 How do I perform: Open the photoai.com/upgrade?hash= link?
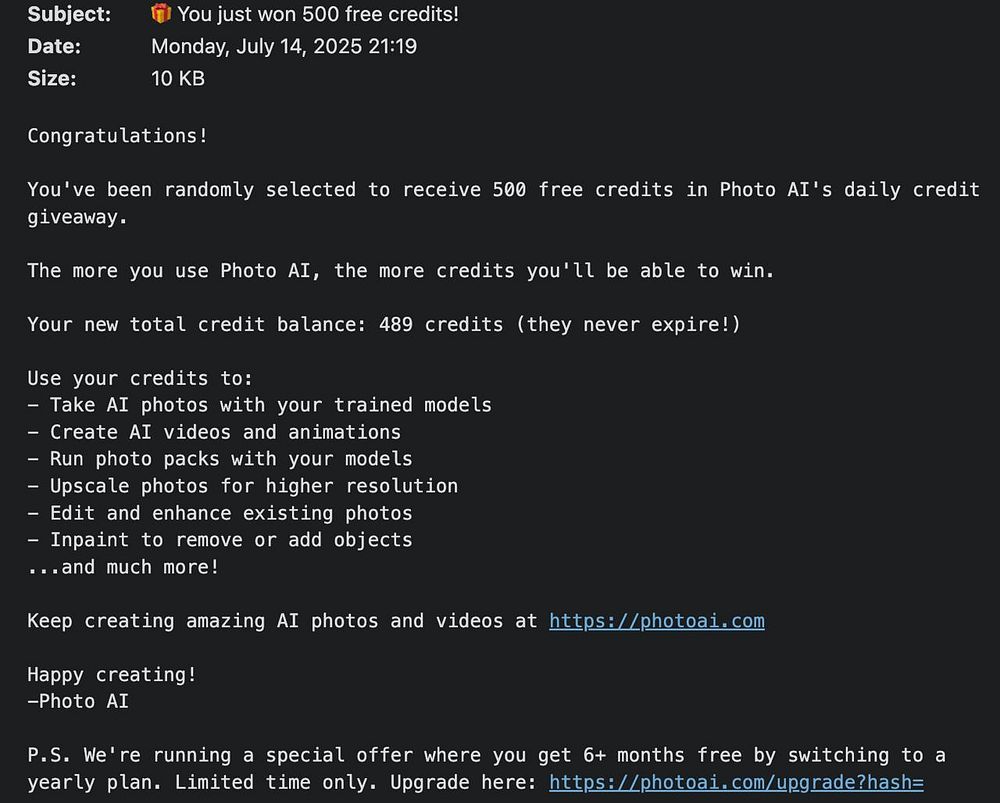[x=736, y=782]
